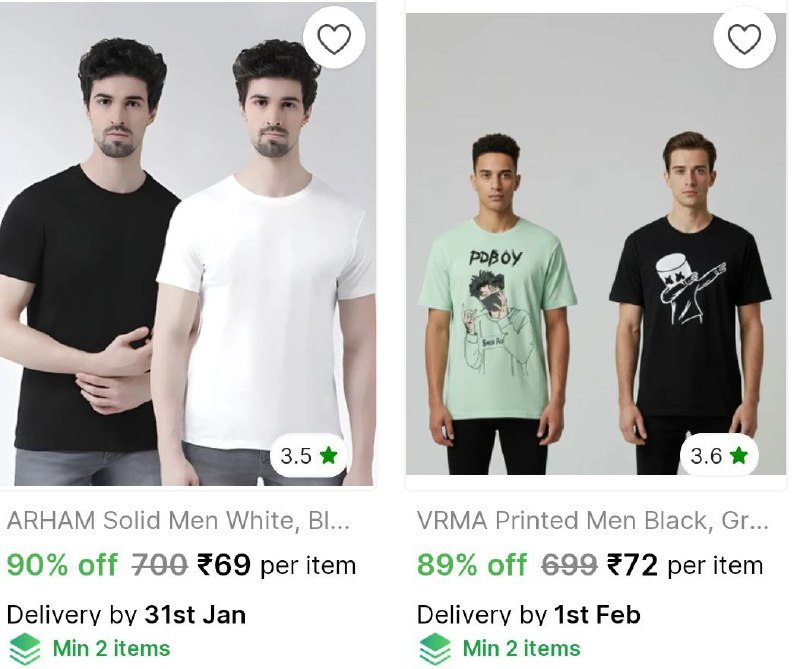Click the struck-through 700 original price
Screen dimensions: 800x669
(x=160, y=565)
